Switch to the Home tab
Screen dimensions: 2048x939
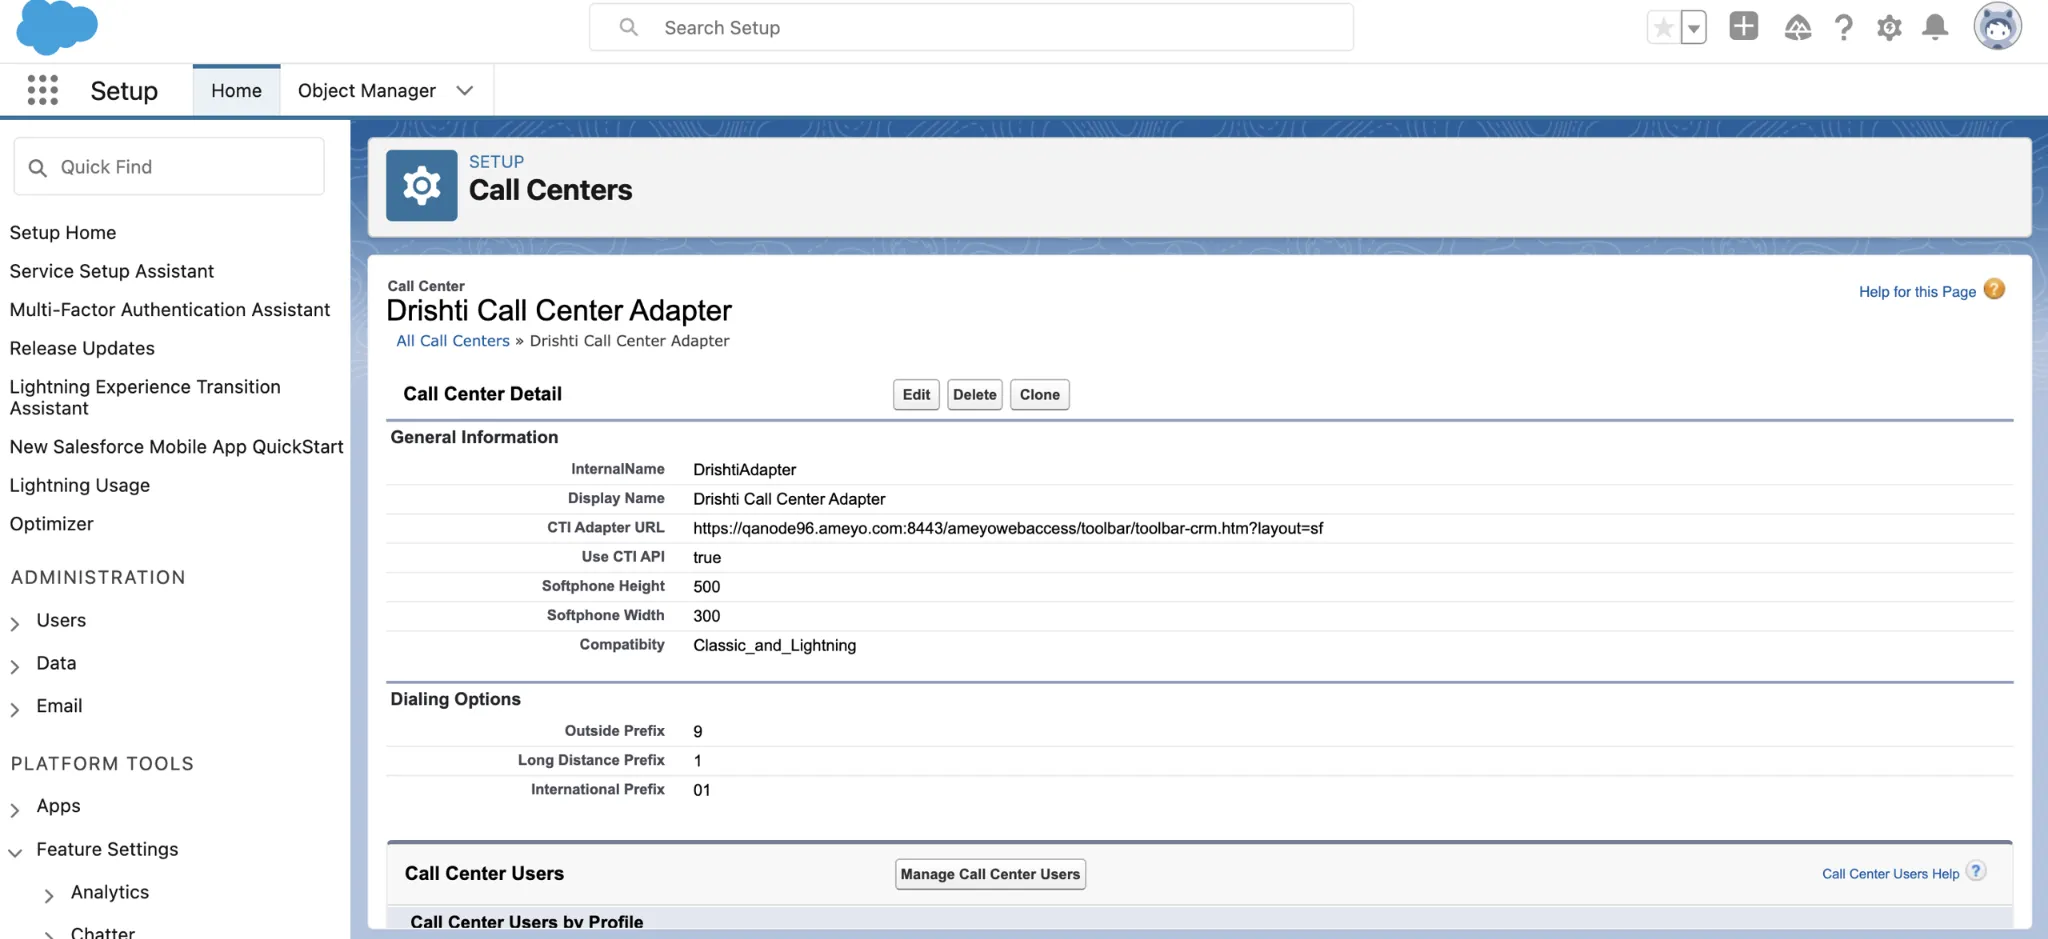[236, 91]
